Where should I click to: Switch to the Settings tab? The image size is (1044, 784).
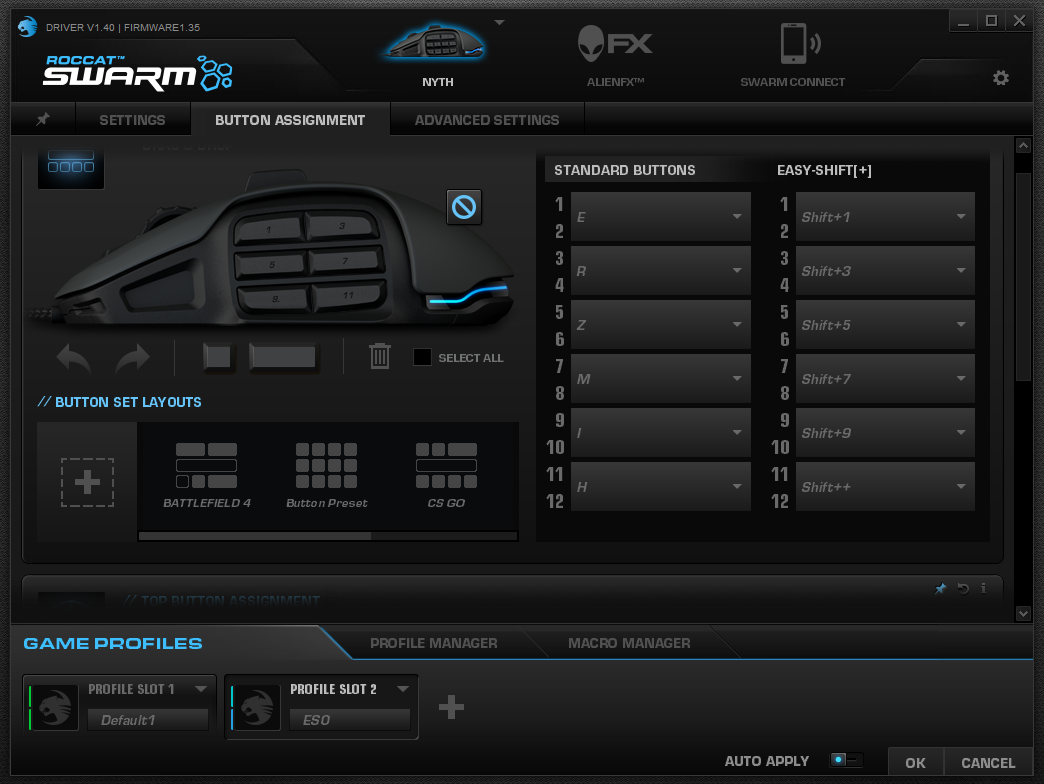(132, 120)
